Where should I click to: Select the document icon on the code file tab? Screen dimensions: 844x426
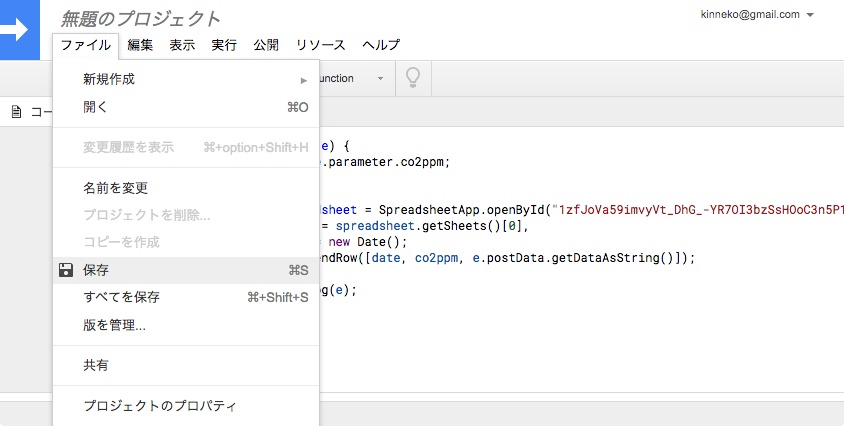(x=16, y=112)
